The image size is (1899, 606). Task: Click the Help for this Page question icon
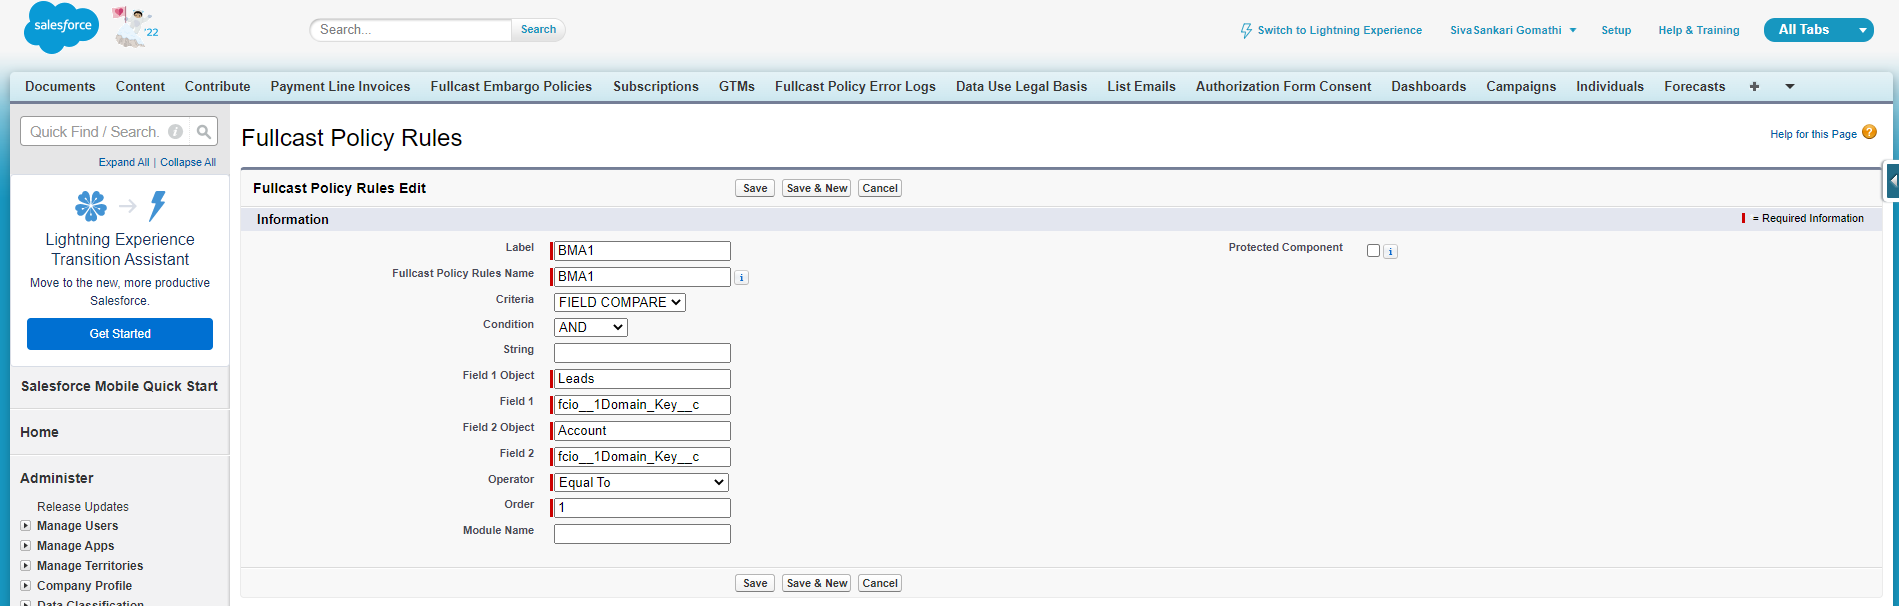[x=1869, y=132]
